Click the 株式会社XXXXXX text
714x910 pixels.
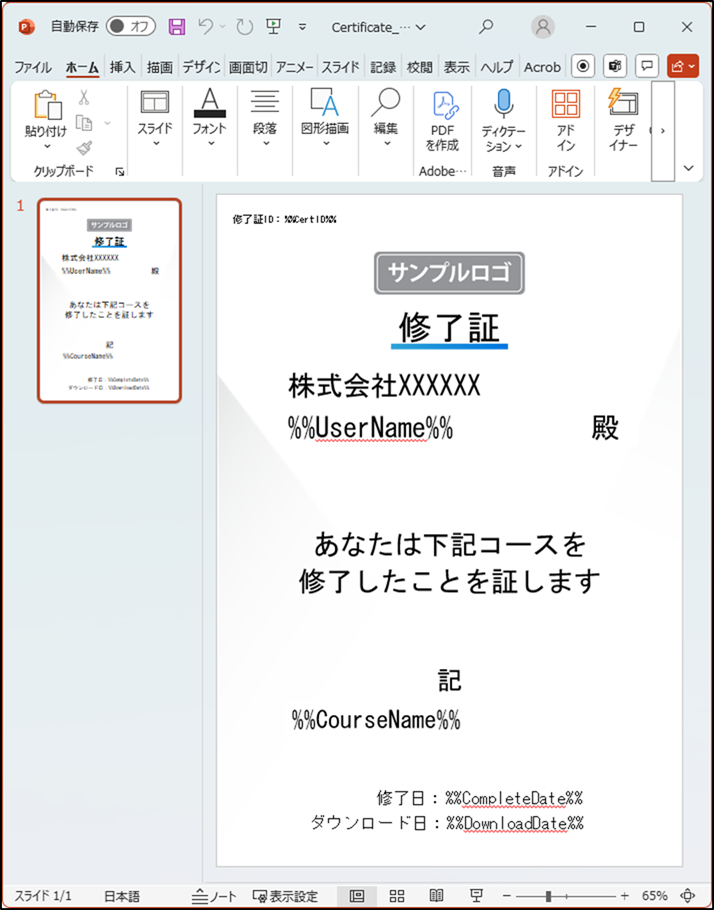pos(384,385)
